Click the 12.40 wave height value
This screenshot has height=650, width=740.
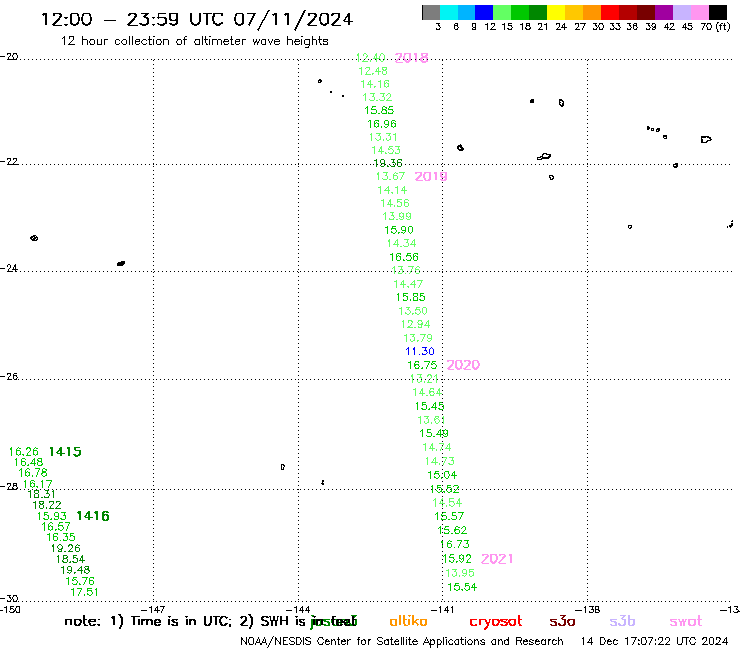click(x=370, y=58)
